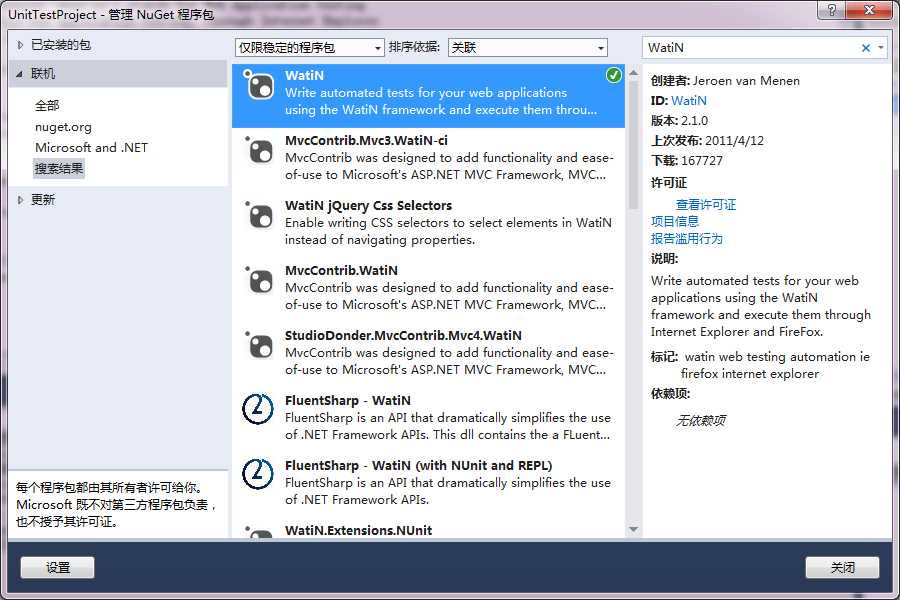Click the 版本: 2.1.0 text

coord(679,121)
